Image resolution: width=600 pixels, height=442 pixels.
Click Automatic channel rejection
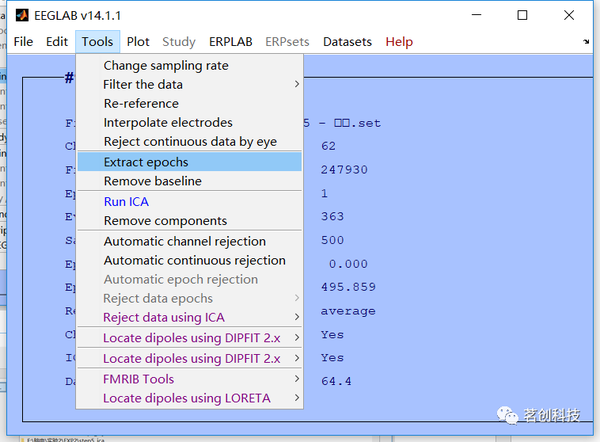point(185,241)
